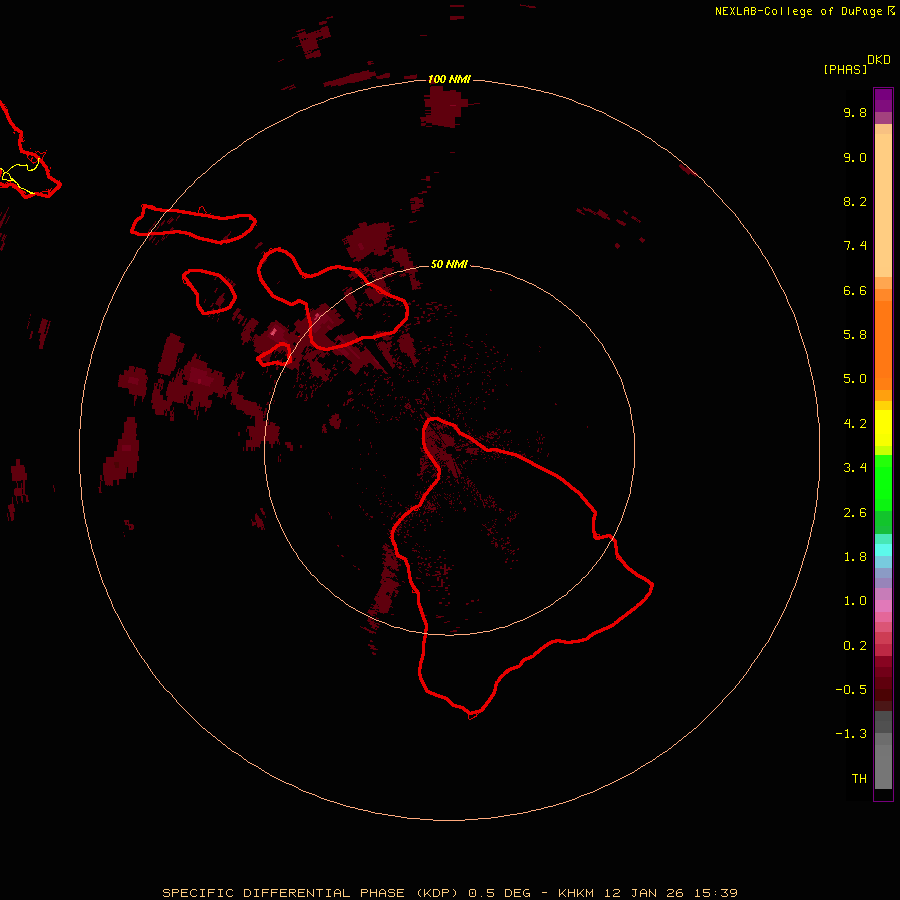
Task: Click the TH threshold label
Action: click(x=859, y=779)
